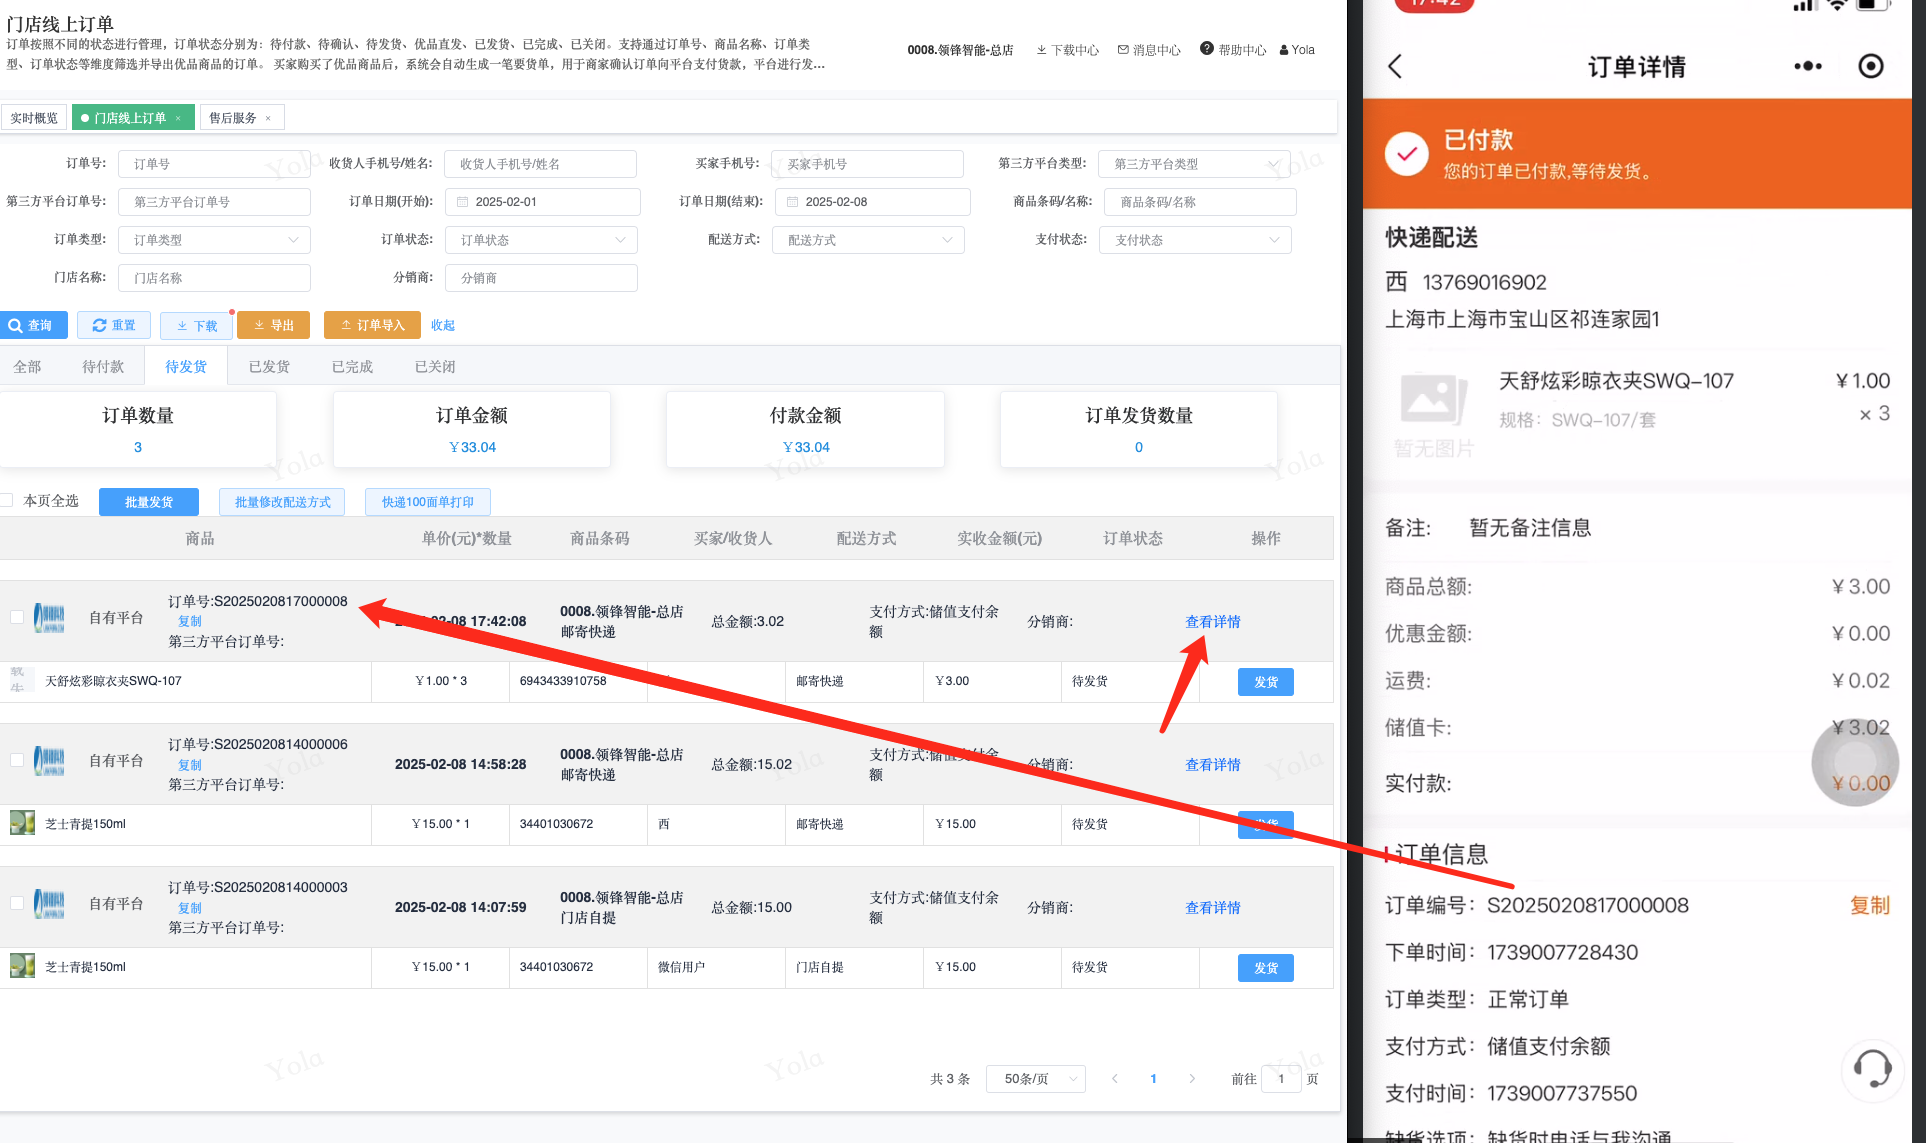The width and height of the screenshot is (1926, 1143).
Task: Open the help center question icon
Action: 1207,49
